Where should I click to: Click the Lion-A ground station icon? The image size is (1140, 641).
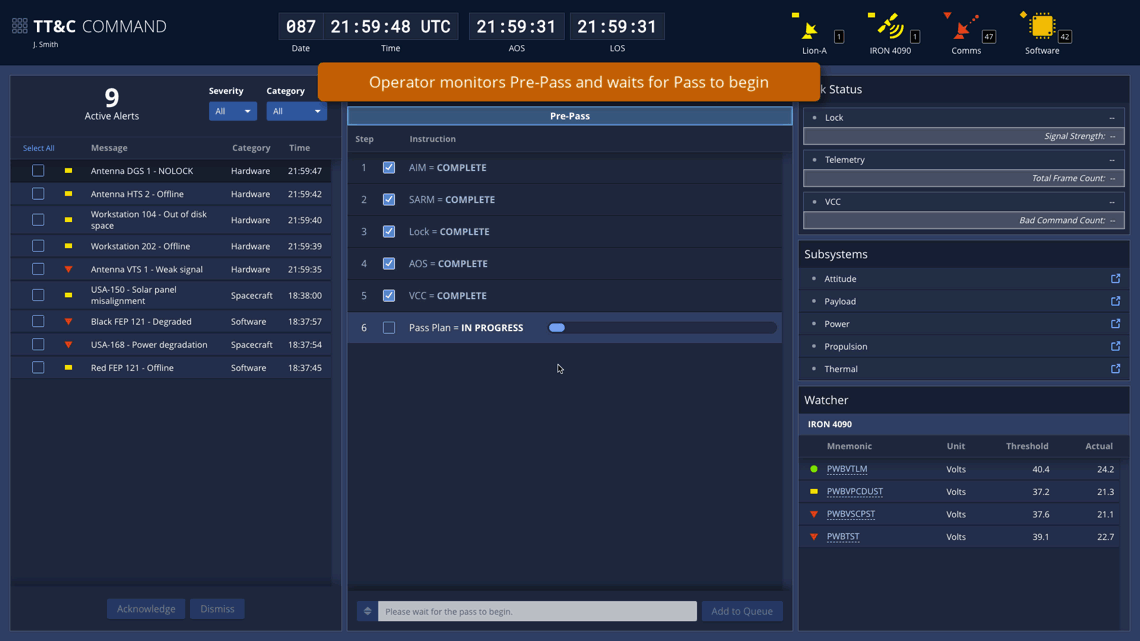pyautogui.click(x=810, y=28)
